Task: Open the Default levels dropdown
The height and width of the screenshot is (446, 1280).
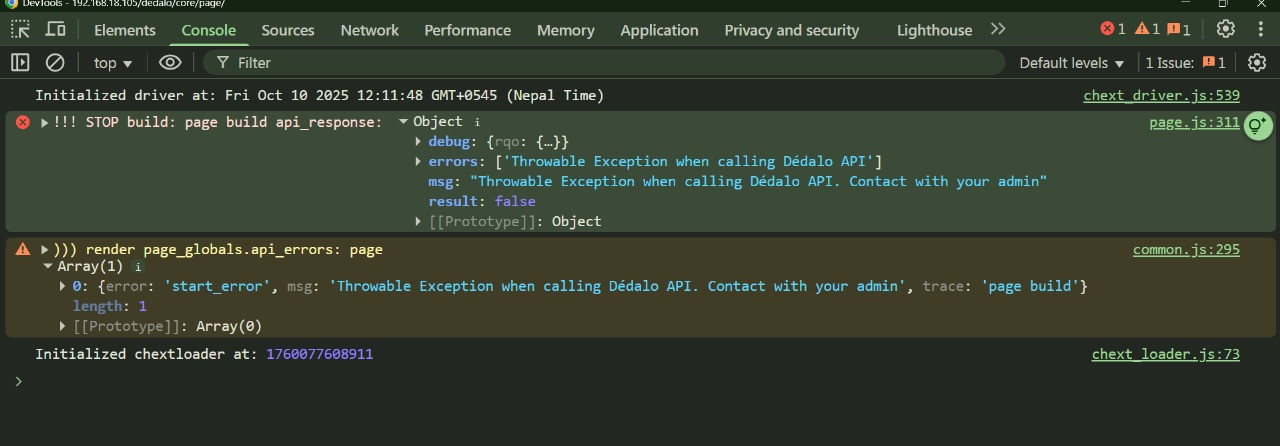Action: click(x=1071, y=63)
